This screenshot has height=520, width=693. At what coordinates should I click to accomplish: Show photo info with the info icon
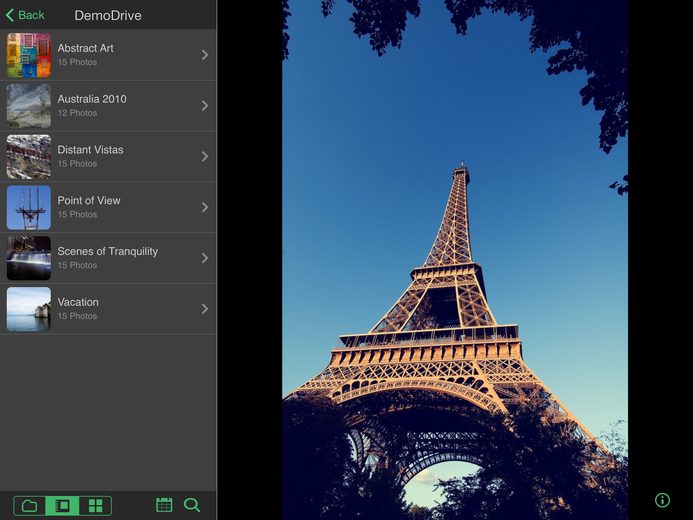[662, 500]
